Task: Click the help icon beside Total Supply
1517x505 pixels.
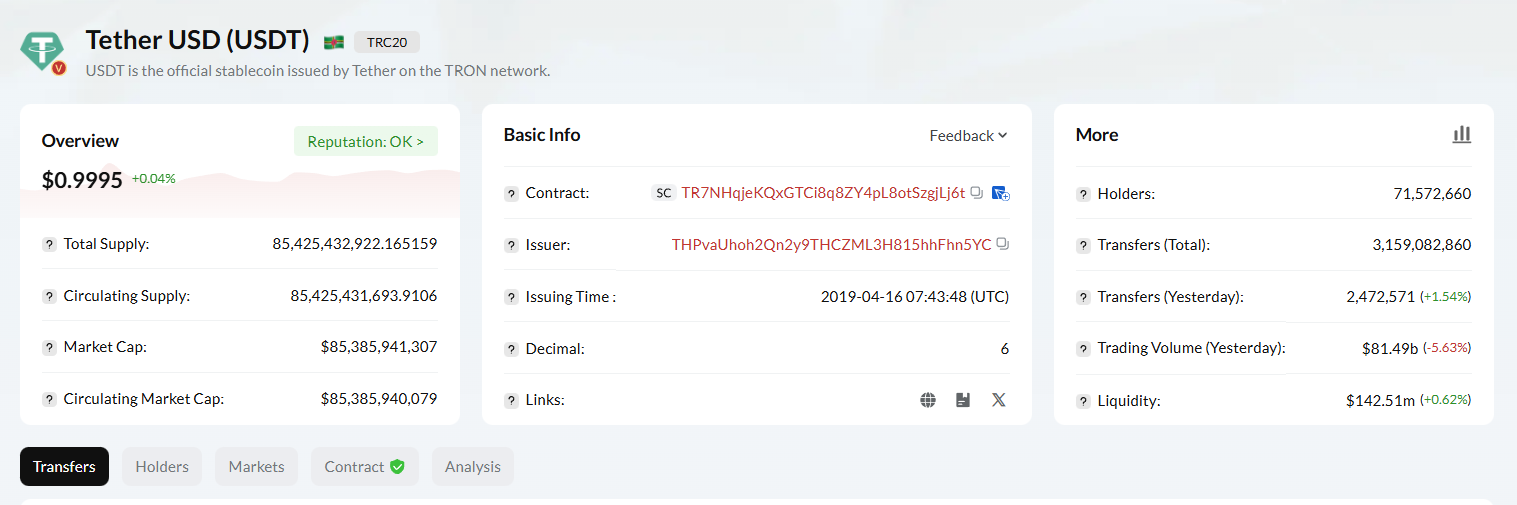Action: click(x=49, y=244)
